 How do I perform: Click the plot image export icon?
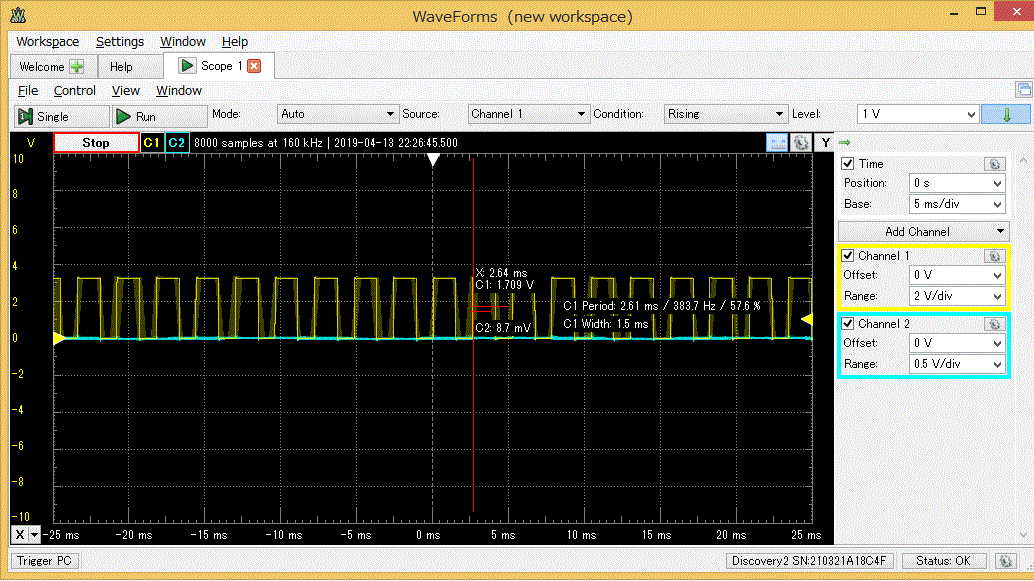click(x=777, y=142)
